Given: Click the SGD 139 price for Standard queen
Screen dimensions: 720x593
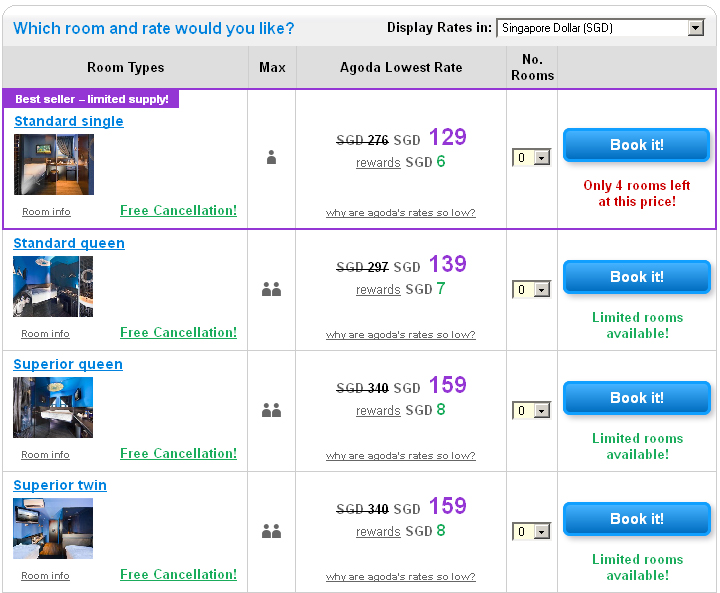Looking at the screenshot, I should pyautogui.click(x=448, y=264).
